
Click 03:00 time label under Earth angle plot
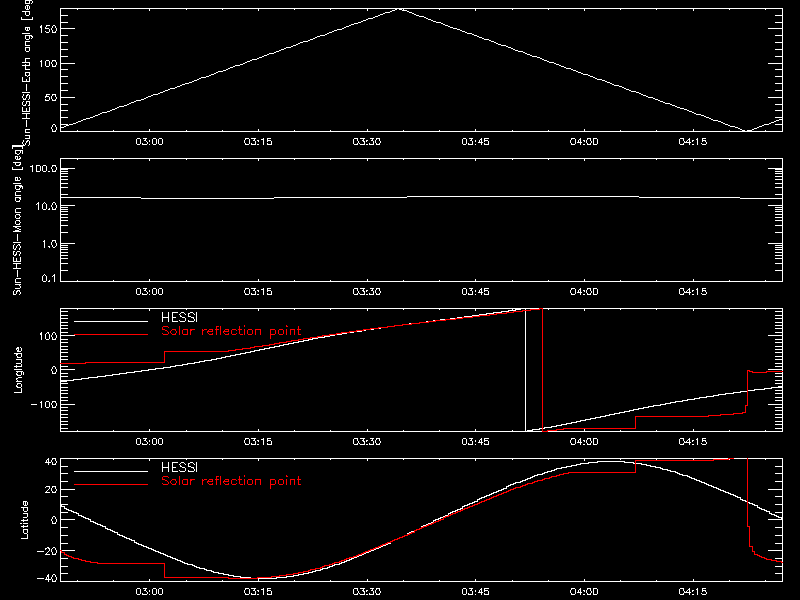149,141
